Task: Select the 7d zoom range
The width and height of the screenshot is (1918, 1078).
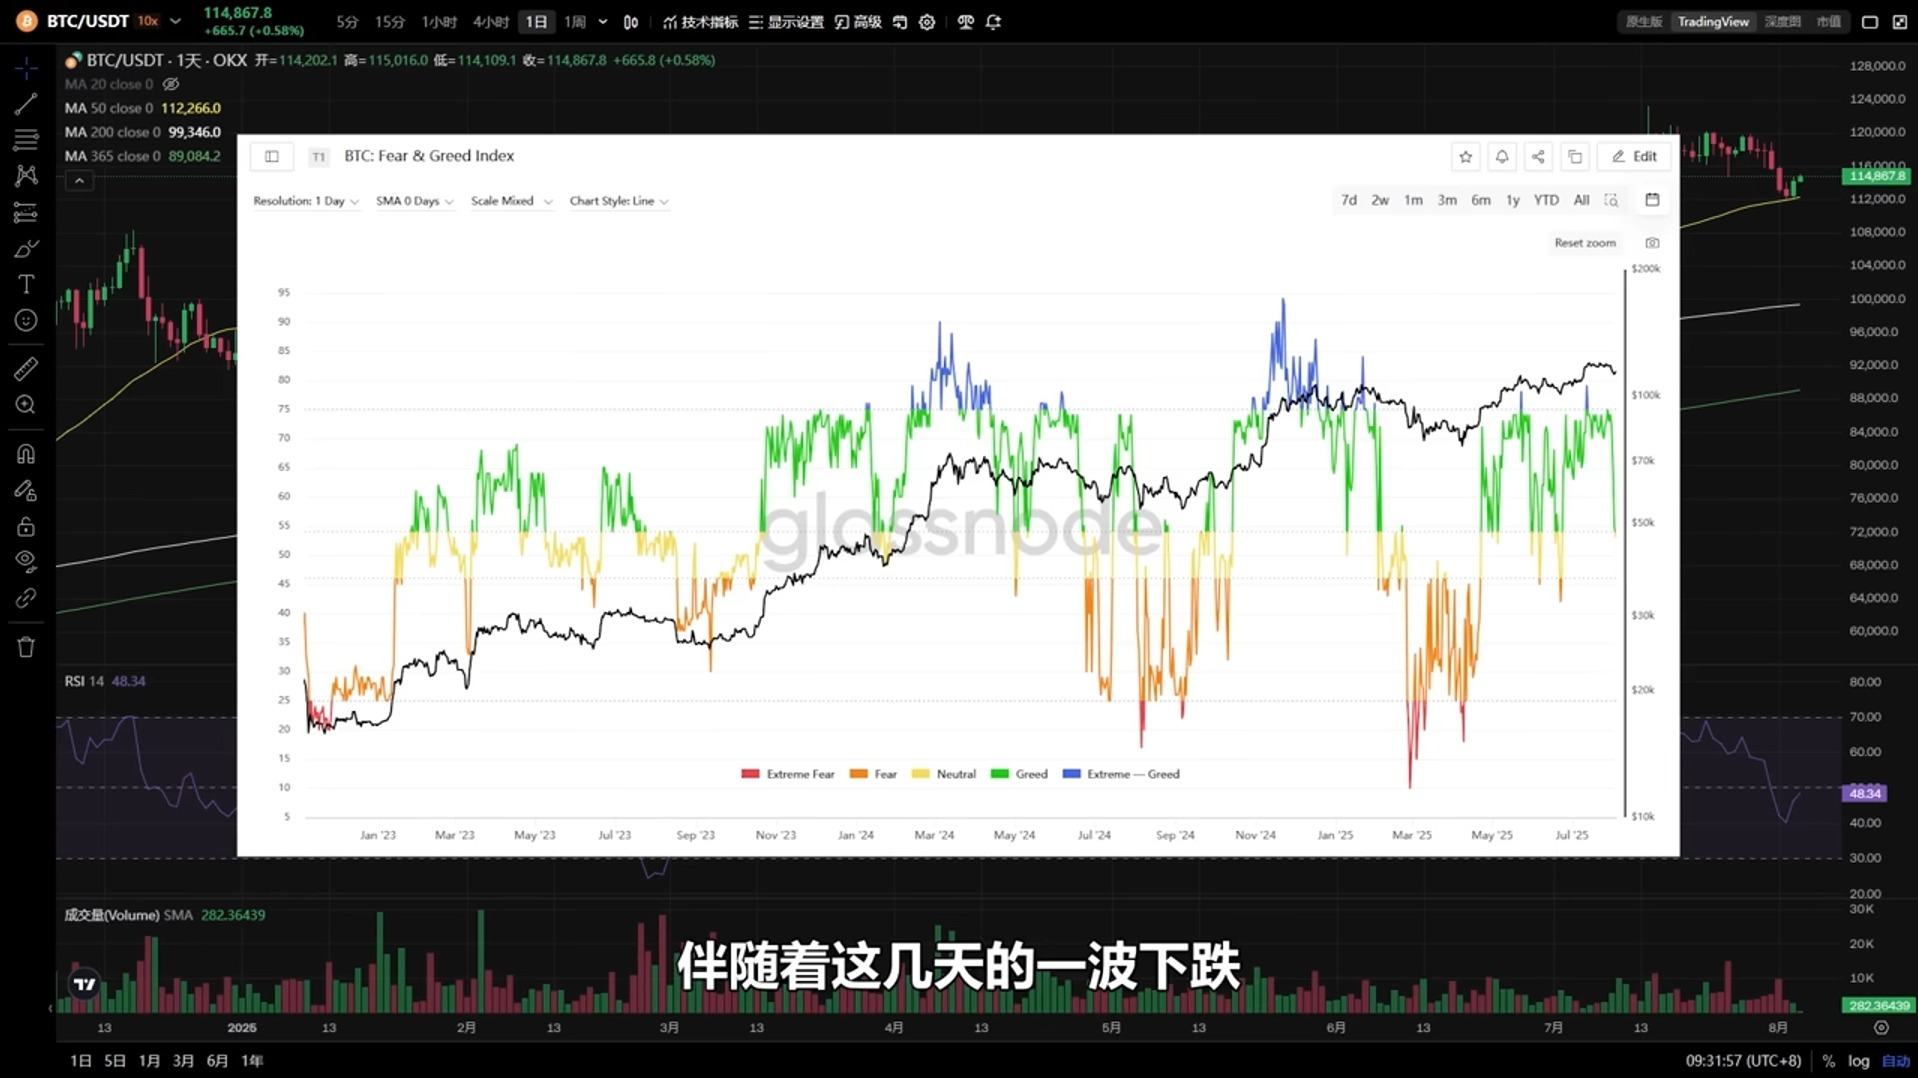Action: [x=1349, y=200]
